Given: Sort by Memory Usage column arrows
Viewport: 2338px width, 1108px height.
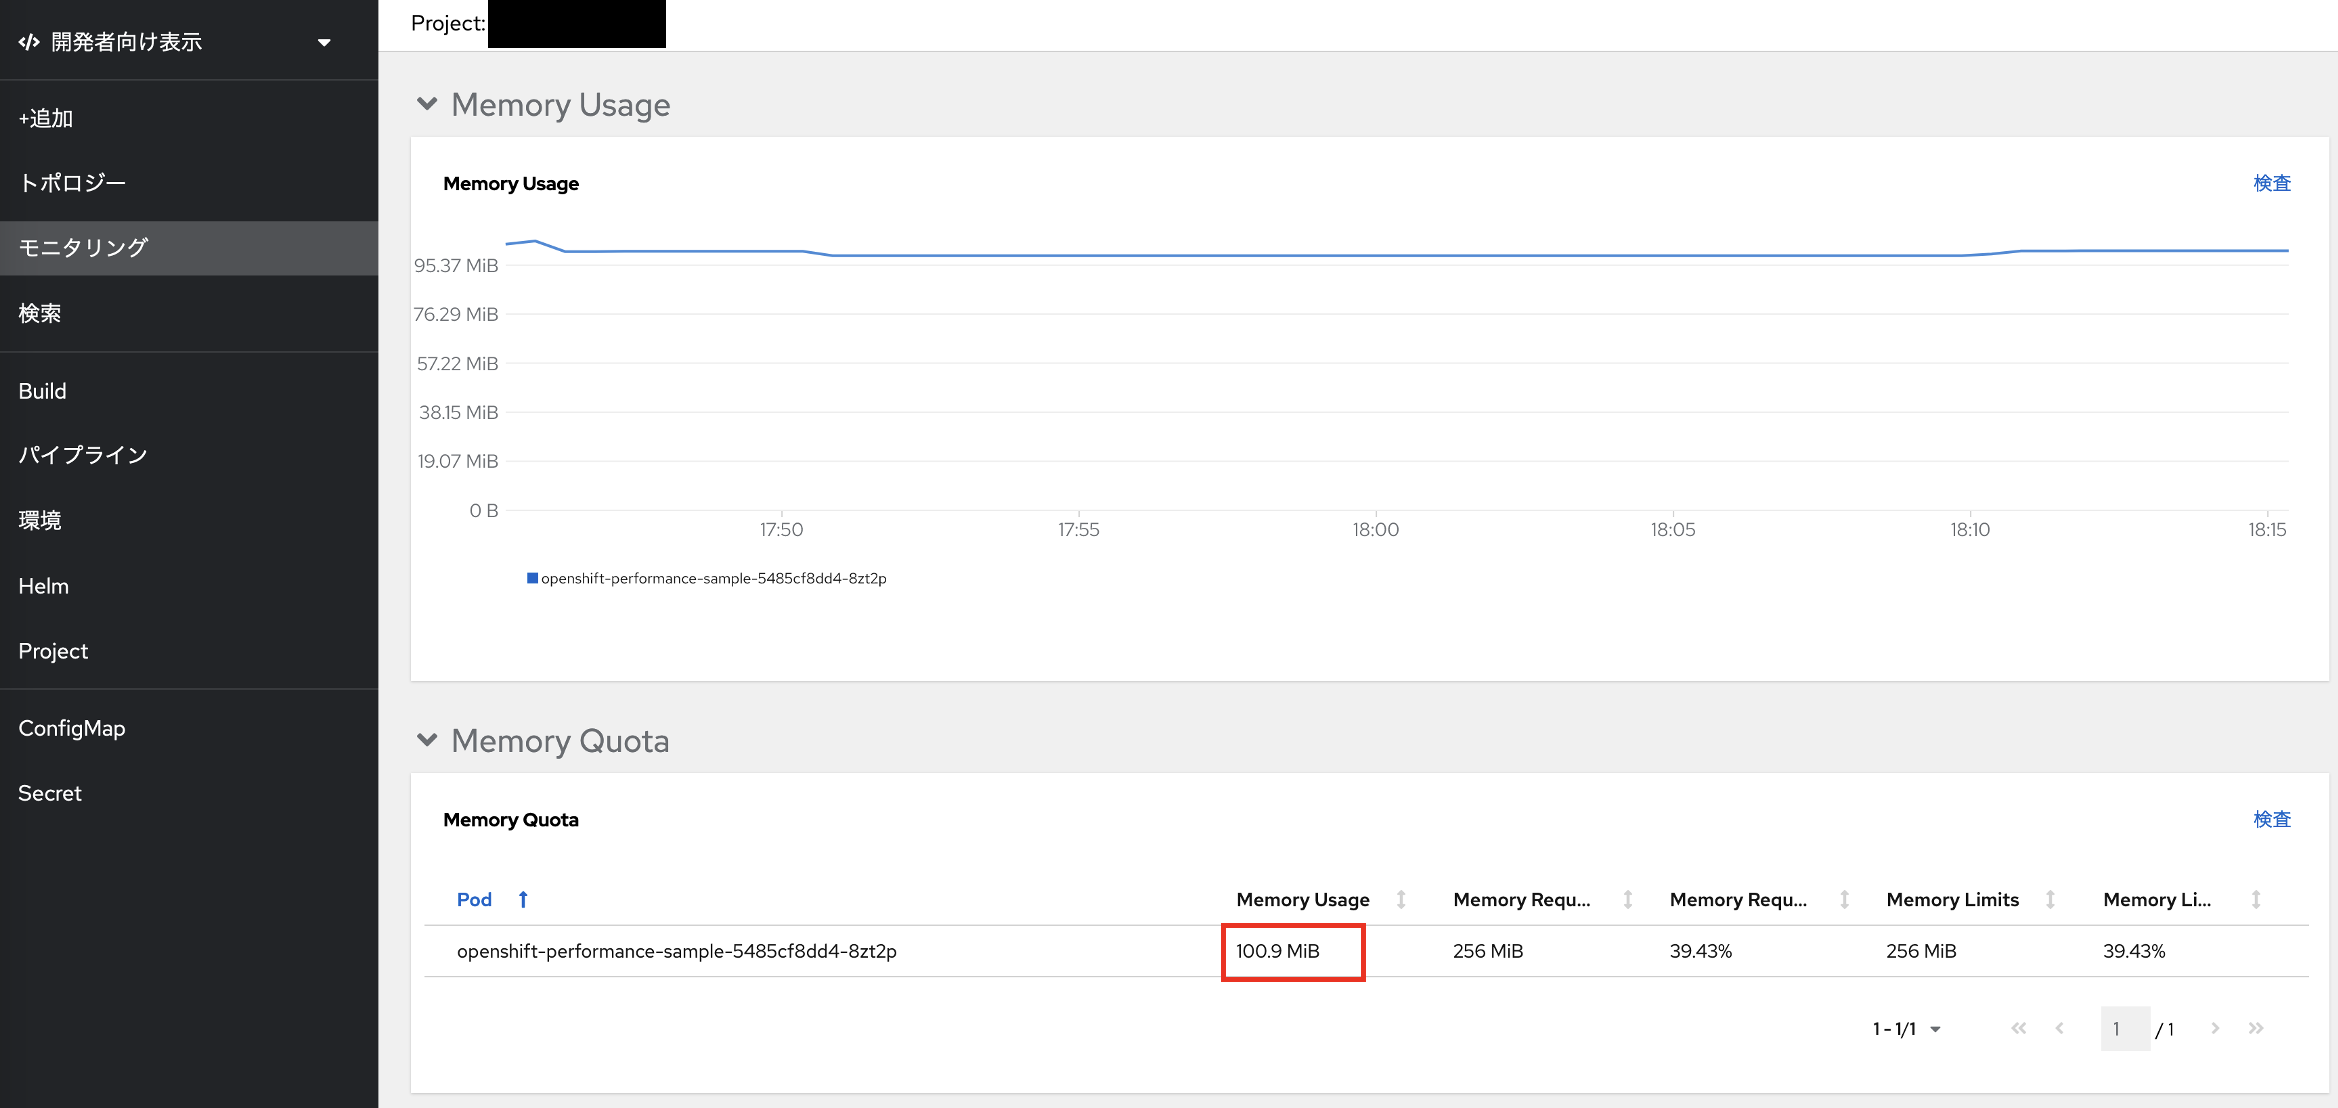Looking at the screenshot, I should click(x=1401, y=900).
